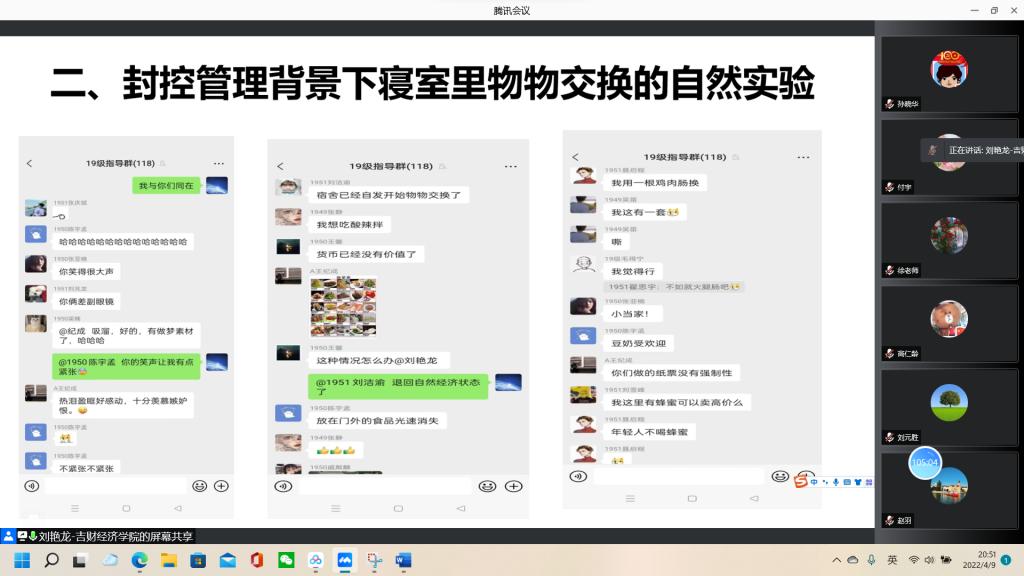Open the notification center badge

1006,560
